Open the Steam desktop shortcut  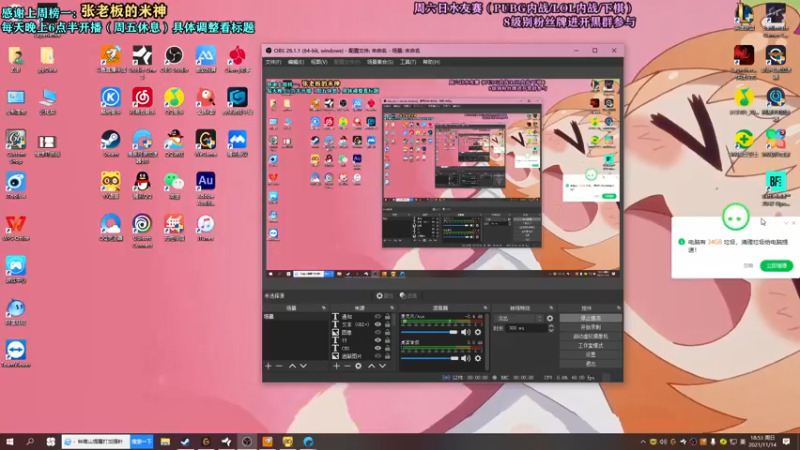tap(110, 143)
